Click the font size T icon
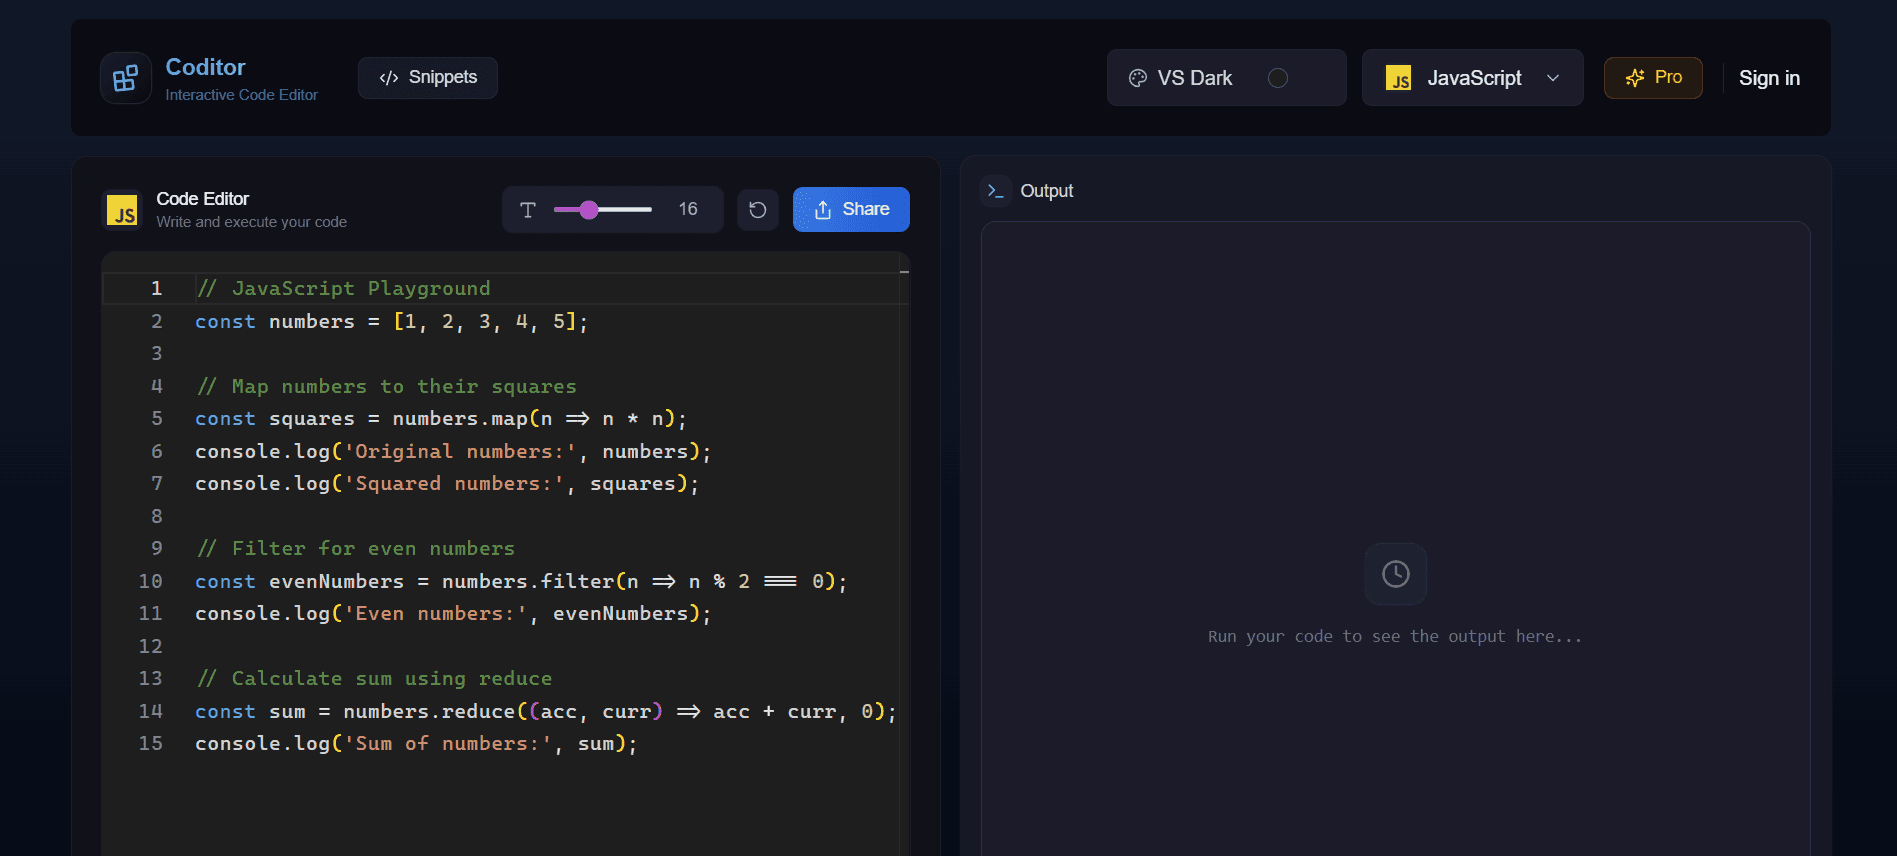 [528, 210]
